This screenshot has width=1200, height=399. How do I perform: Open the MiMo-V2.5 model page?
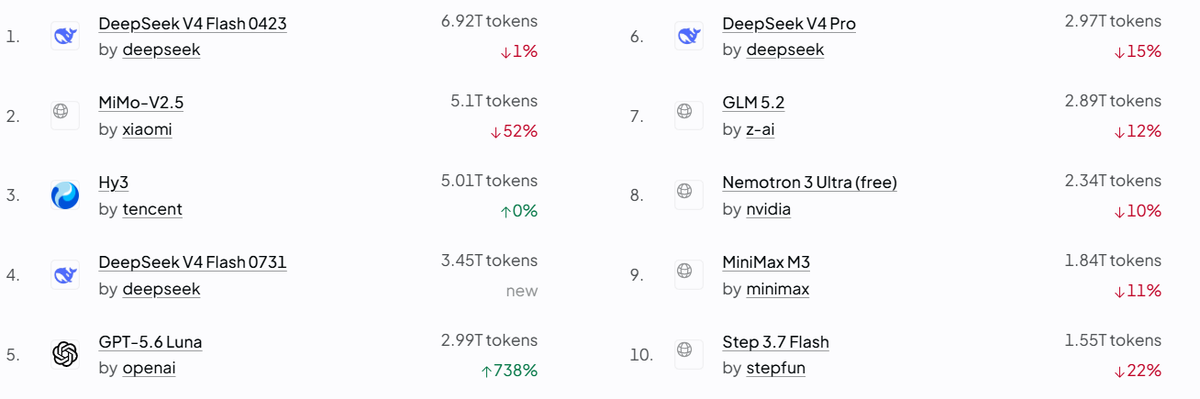coord(141,103)
